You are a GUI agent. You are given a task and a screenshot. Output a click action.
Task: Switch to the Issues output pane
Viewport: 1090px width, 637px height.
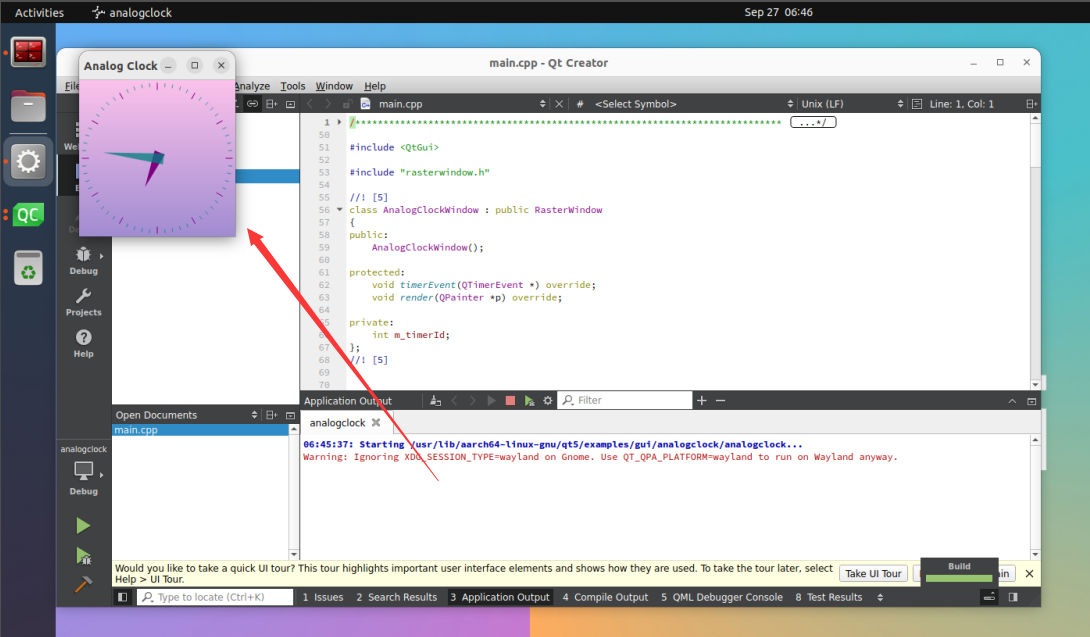[x=323, y=597]
